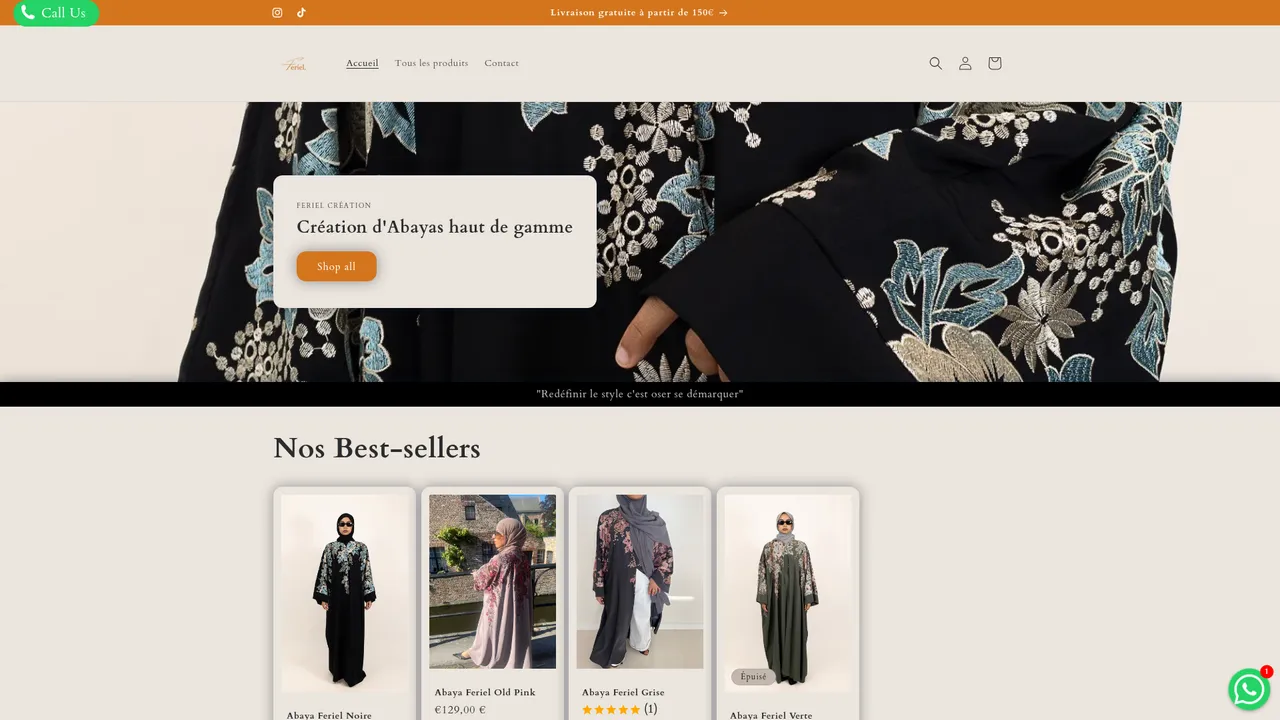This screenshot has height=720, width=1280.
Task: Open the Instagram profile icon
Action: coord(277,13)
